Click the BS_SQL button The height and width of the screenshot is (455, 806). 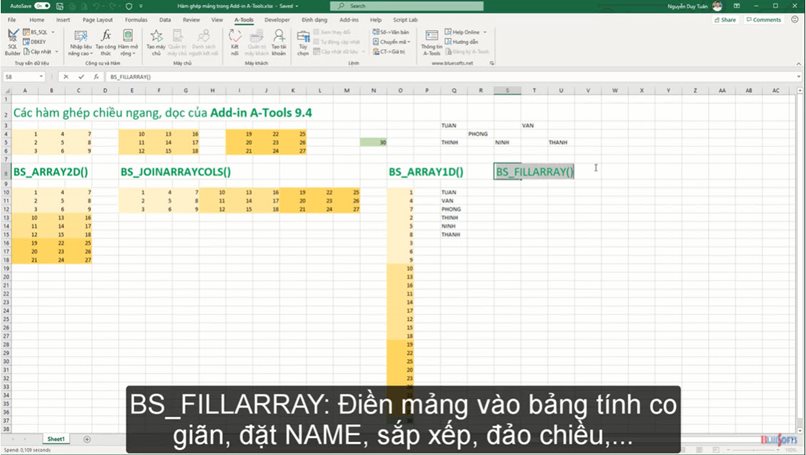pos(35,32)
